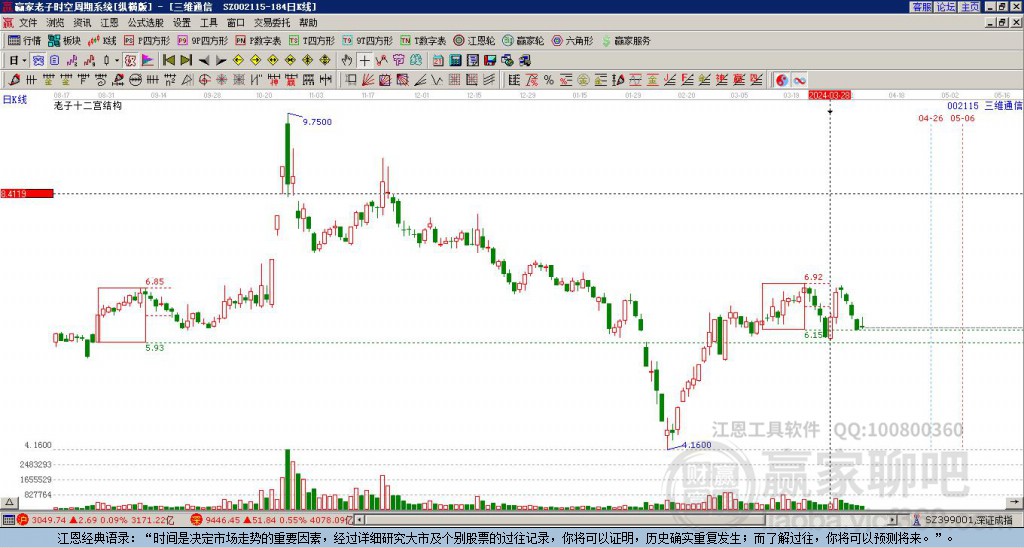Screen dimensions: 1024x548
Task: Click the calculator icon in toolbar
Action: pos(456,60)
